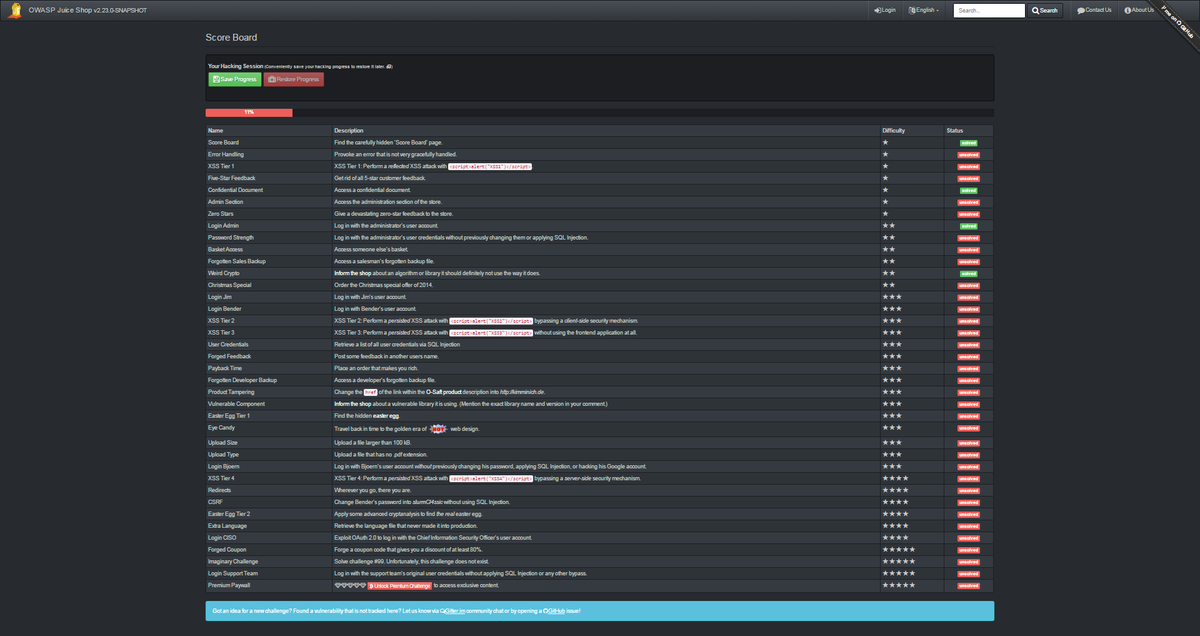The image size is (1200, 636).
Task: Click the solved badge for Weird Crypto
Action: [968, 273]
